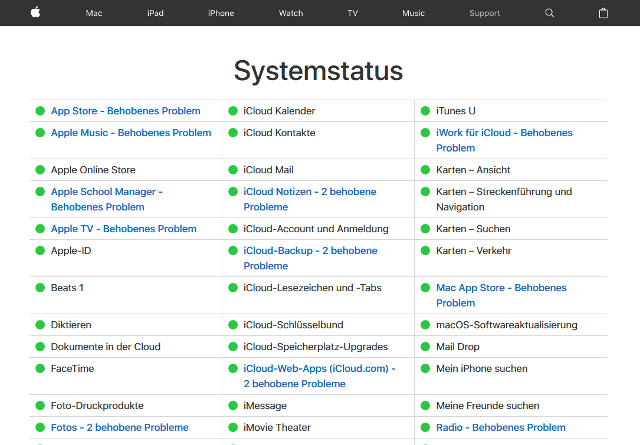Viewport: 640px width, 445px height.
Task: Open App Store - Behobenes Problem link
Action: (x=126, y=111)
